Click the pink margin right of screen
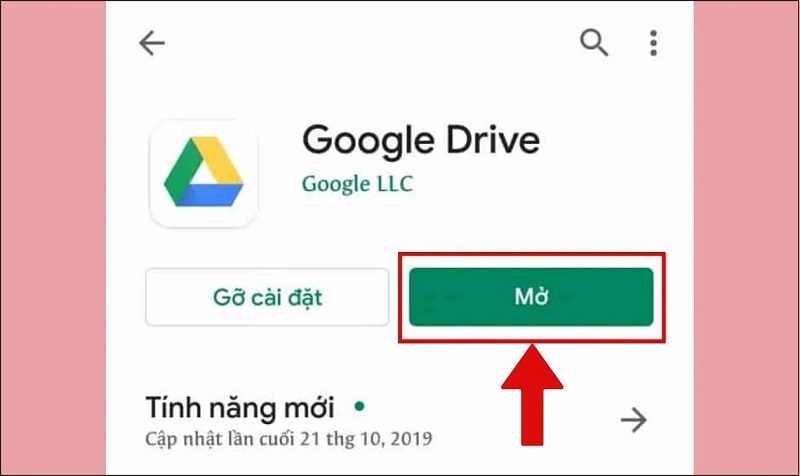 746,238
